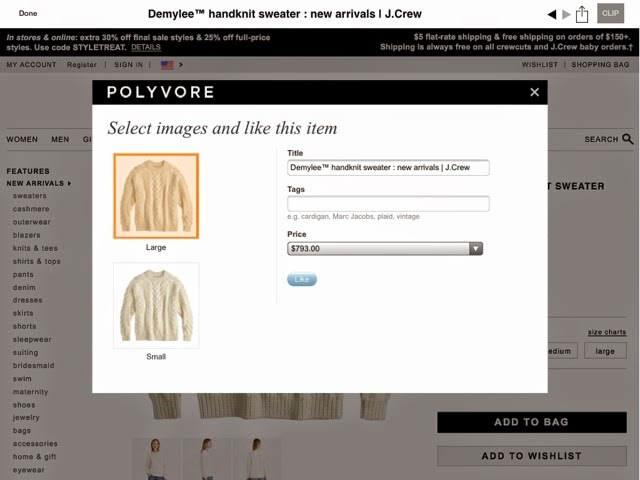
Task: Select the Large sweater image
Action: (156, 196)
